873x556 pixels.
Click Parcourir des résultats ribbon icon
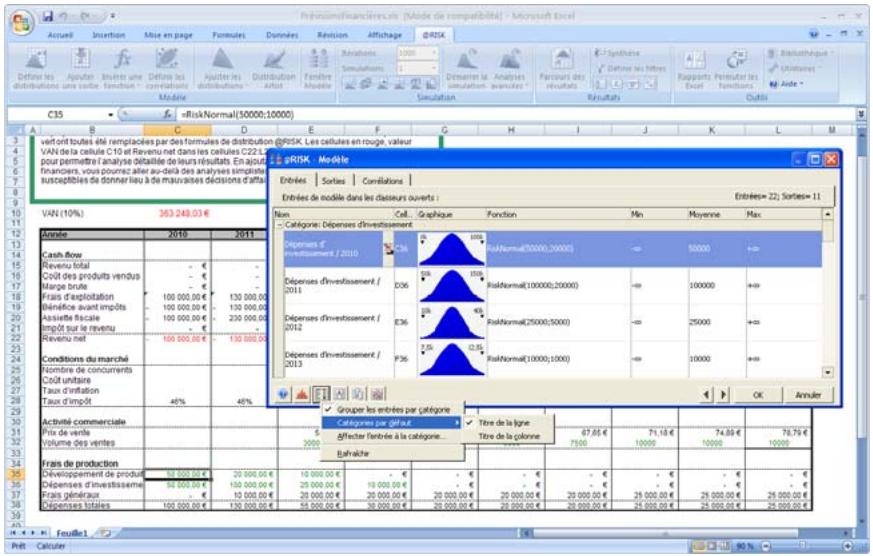point(567,70)
